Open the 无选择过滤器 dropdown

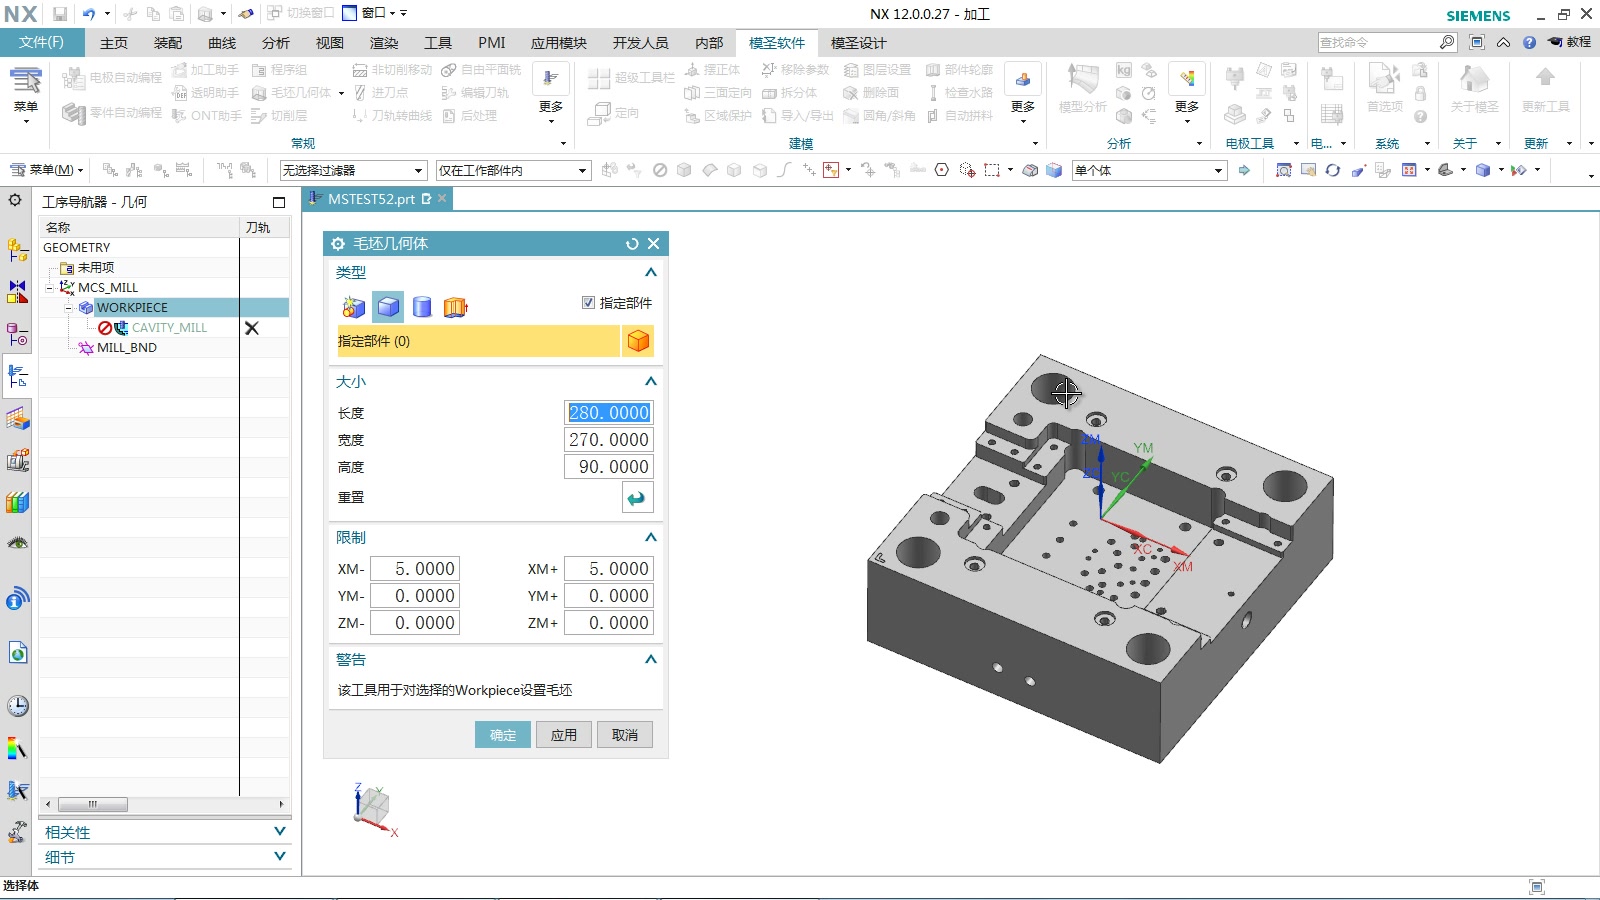click(353, 171)
